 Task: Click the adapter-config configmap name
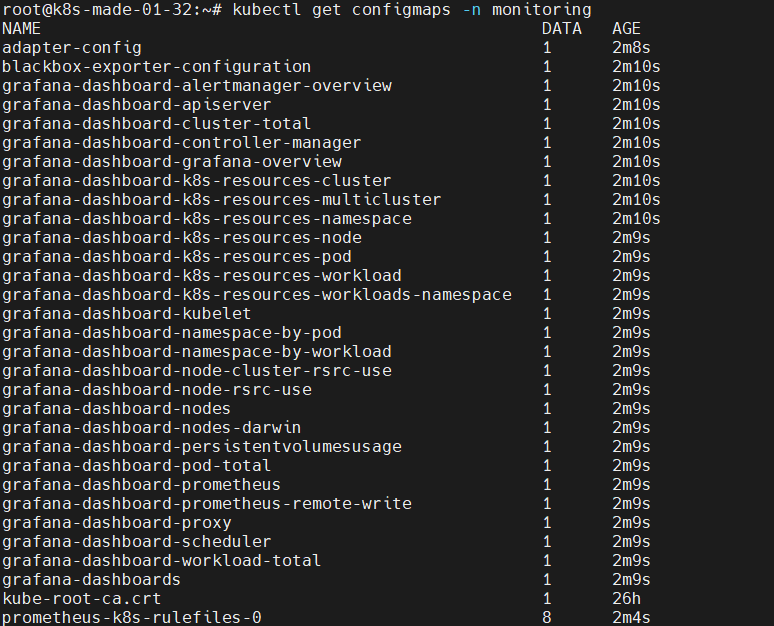click(x=72, y=47)
